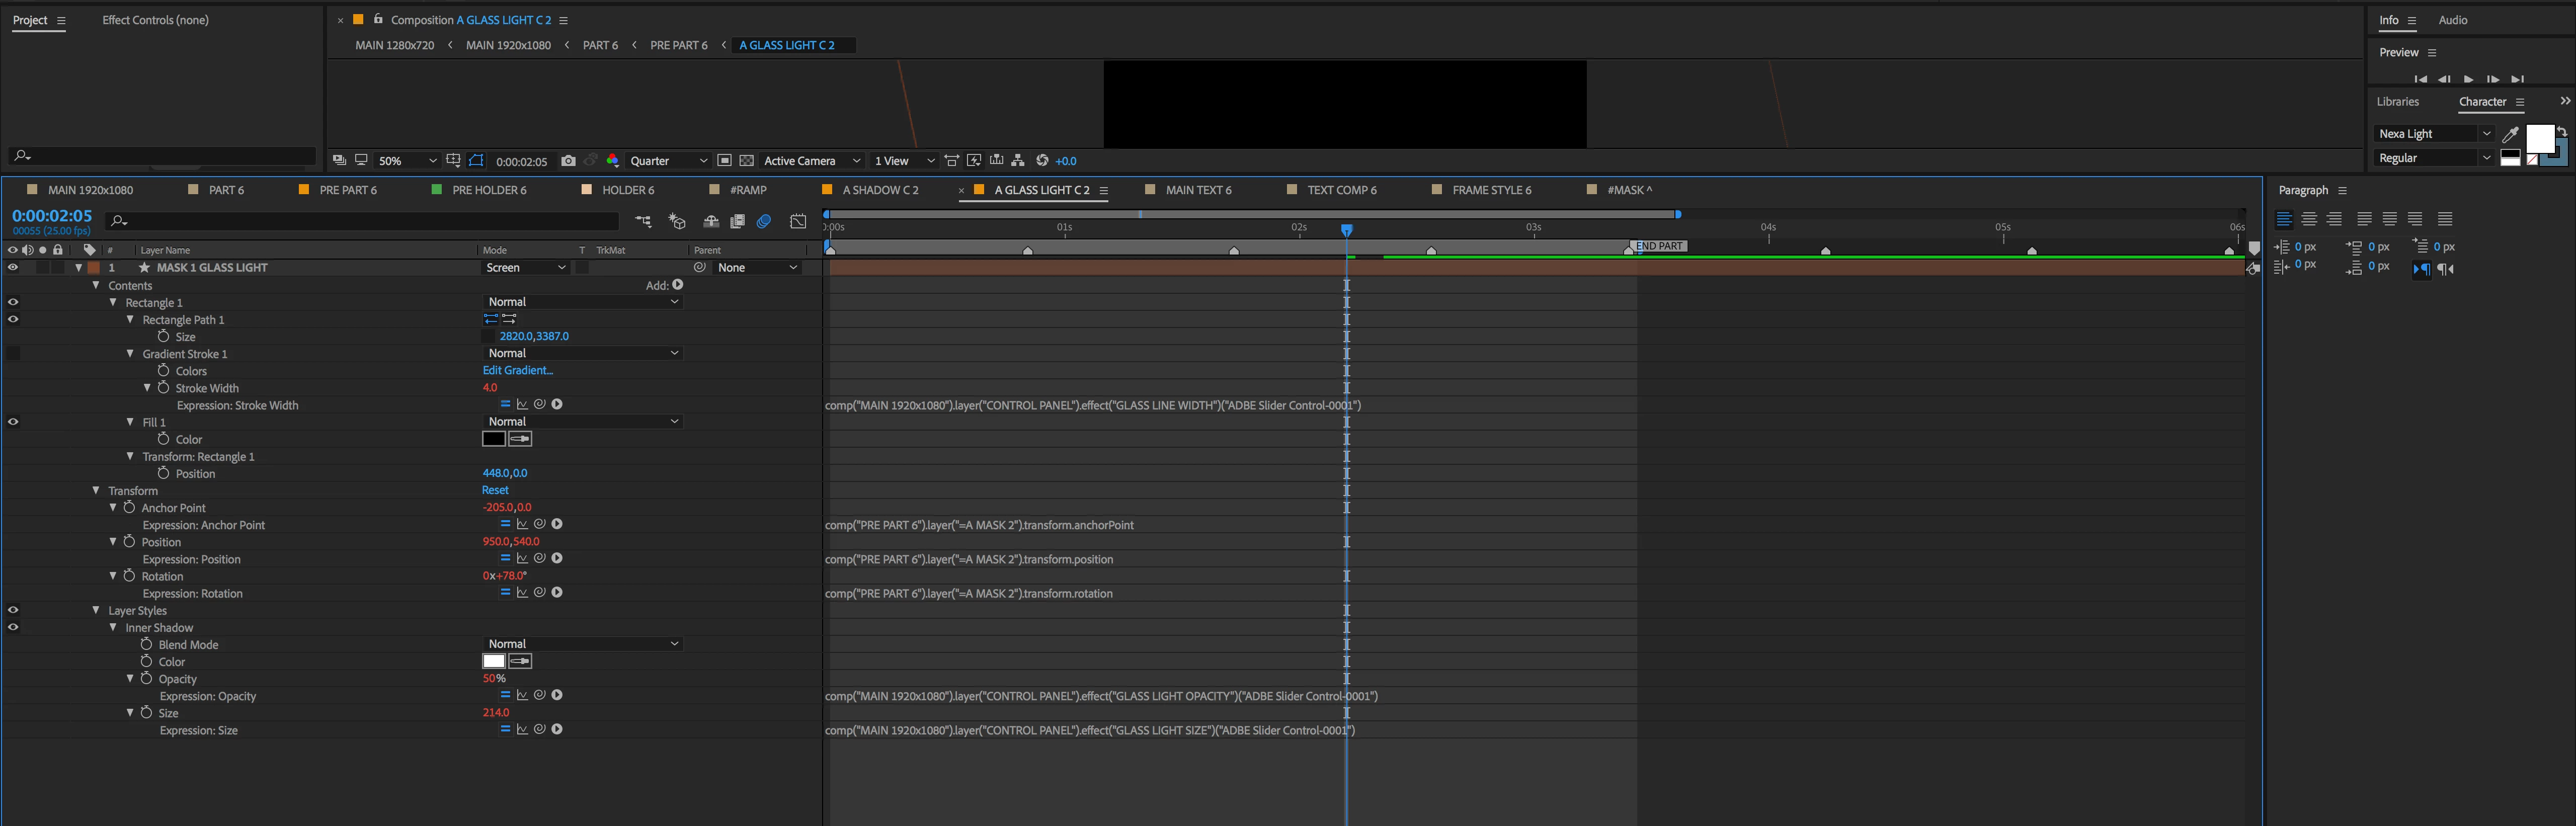
Task: Click the END PART timeline marker
Action: 1658,246
